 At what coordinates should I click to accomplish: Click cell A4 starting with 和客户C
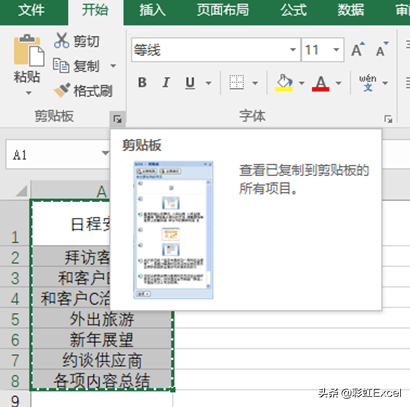[x=71, y=298]
